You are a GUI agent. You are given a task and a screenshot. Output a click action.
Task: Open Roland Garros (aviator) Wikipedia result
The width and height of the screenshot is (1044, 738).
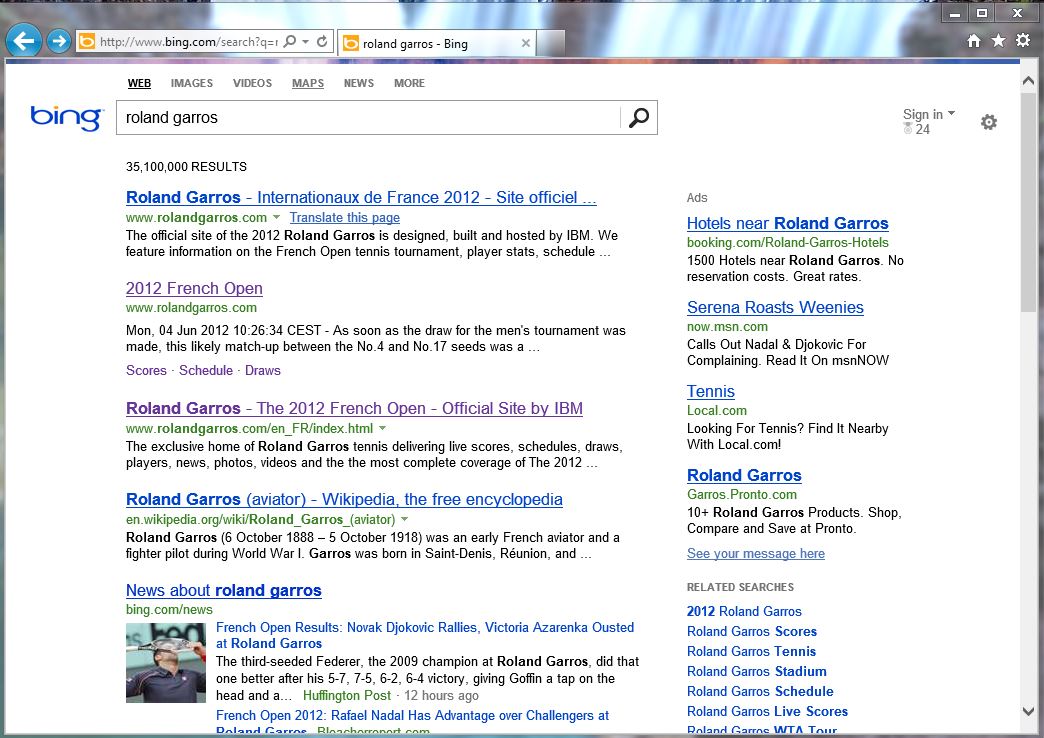coord(344,500)
